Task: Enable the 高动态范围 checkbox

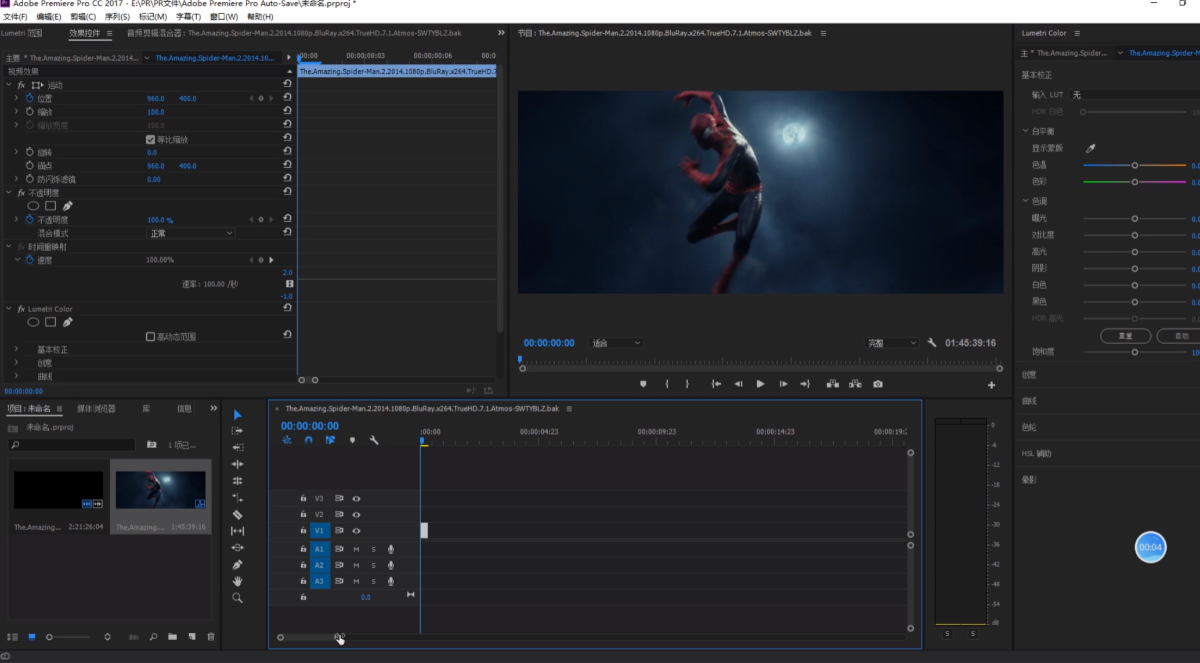Action: point(151,337)
